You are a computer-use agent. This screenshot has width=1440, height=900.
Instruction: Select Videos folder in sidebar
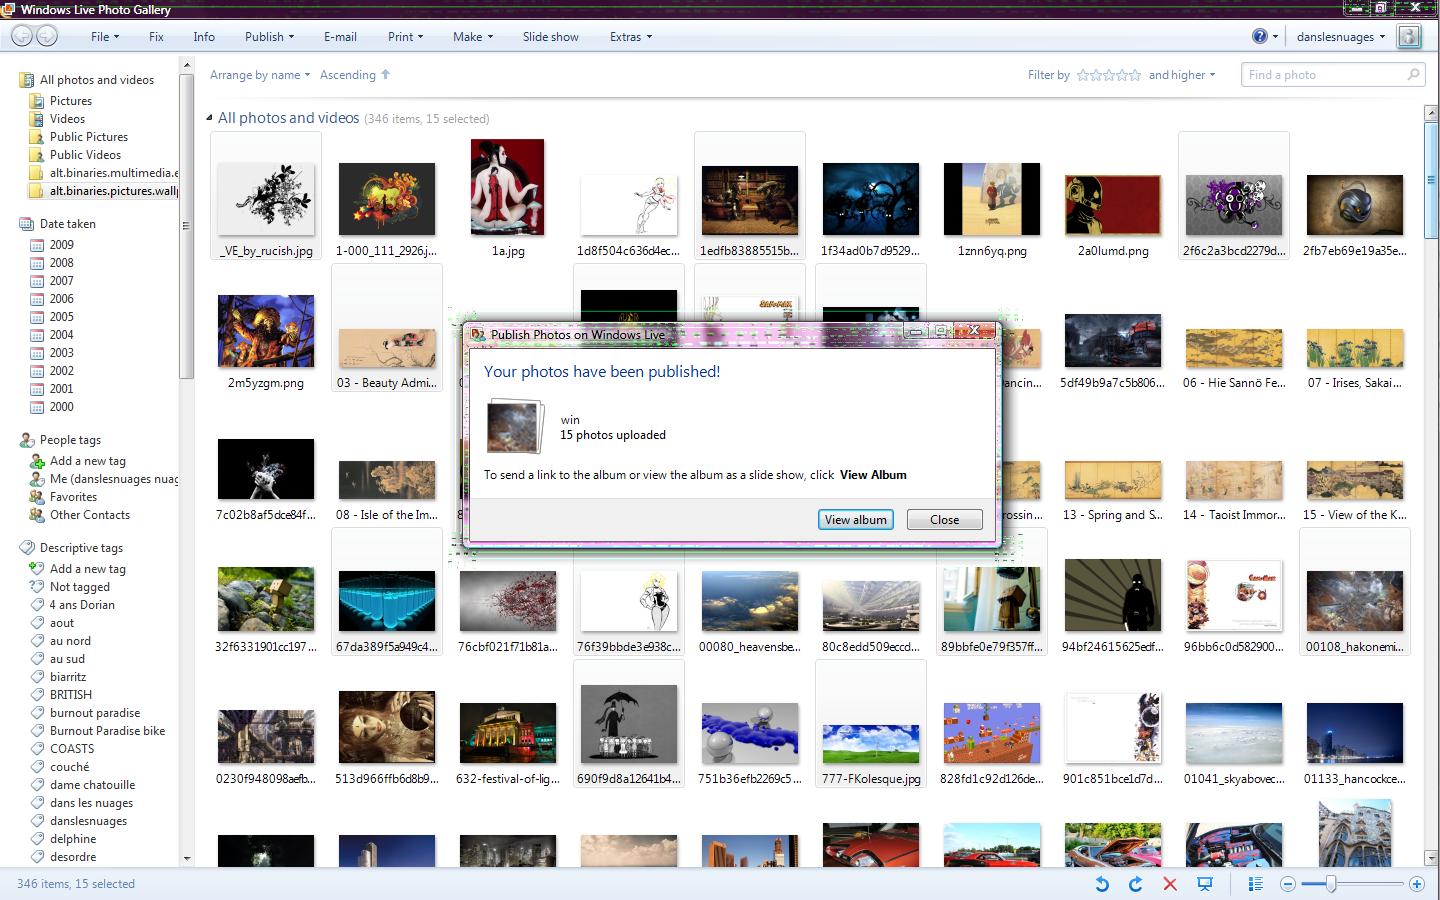[67, 119]
